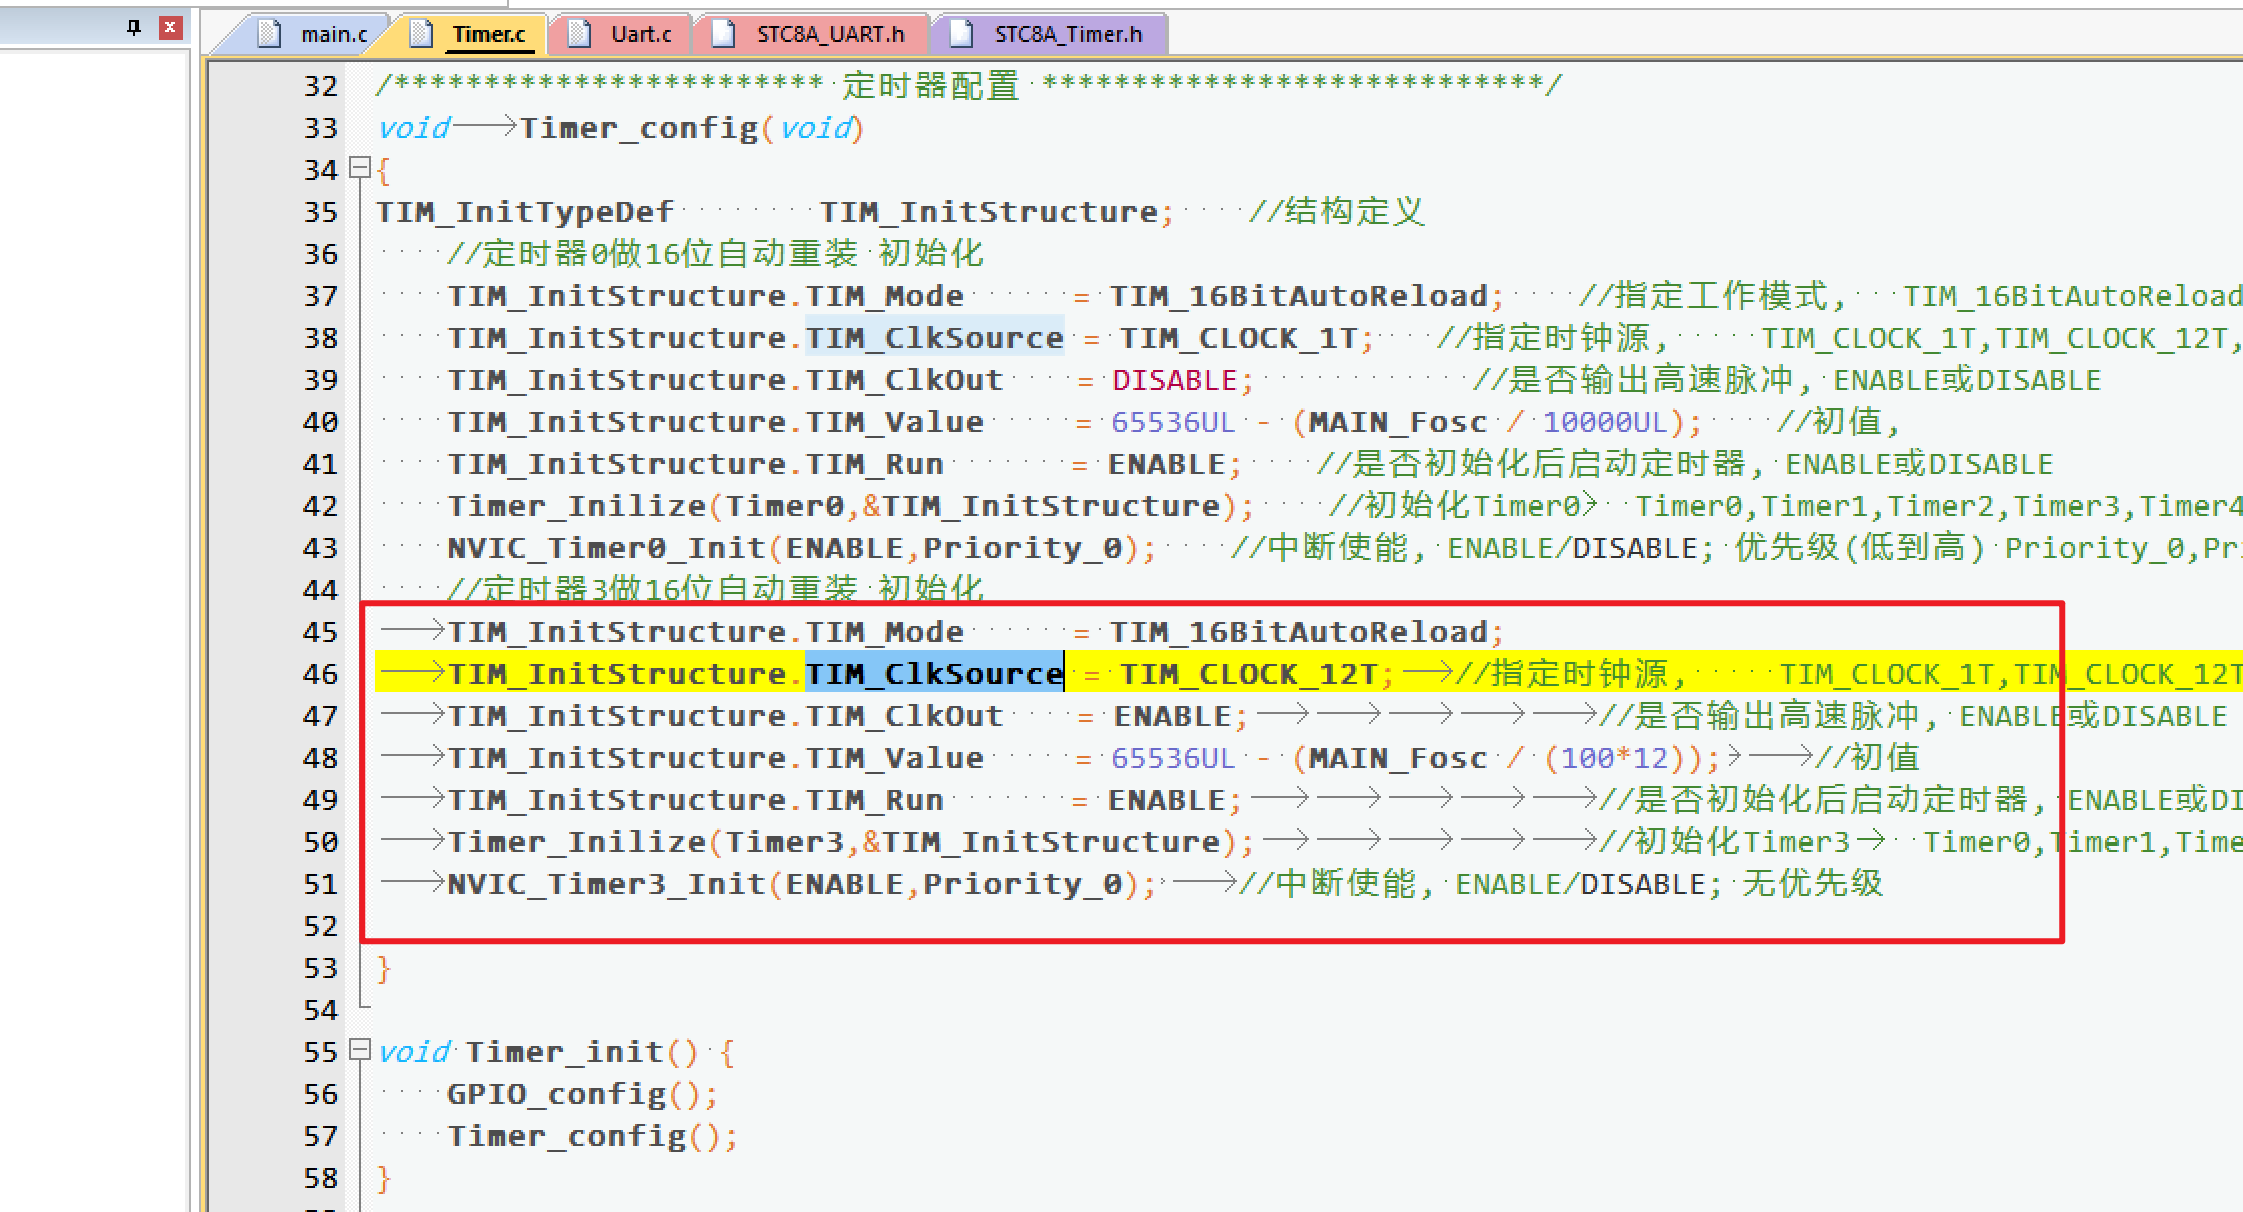Viewport: 2243px width, 1212px height.
Task: Click the file icon on Uart.c tab
Action: (579, 34)
